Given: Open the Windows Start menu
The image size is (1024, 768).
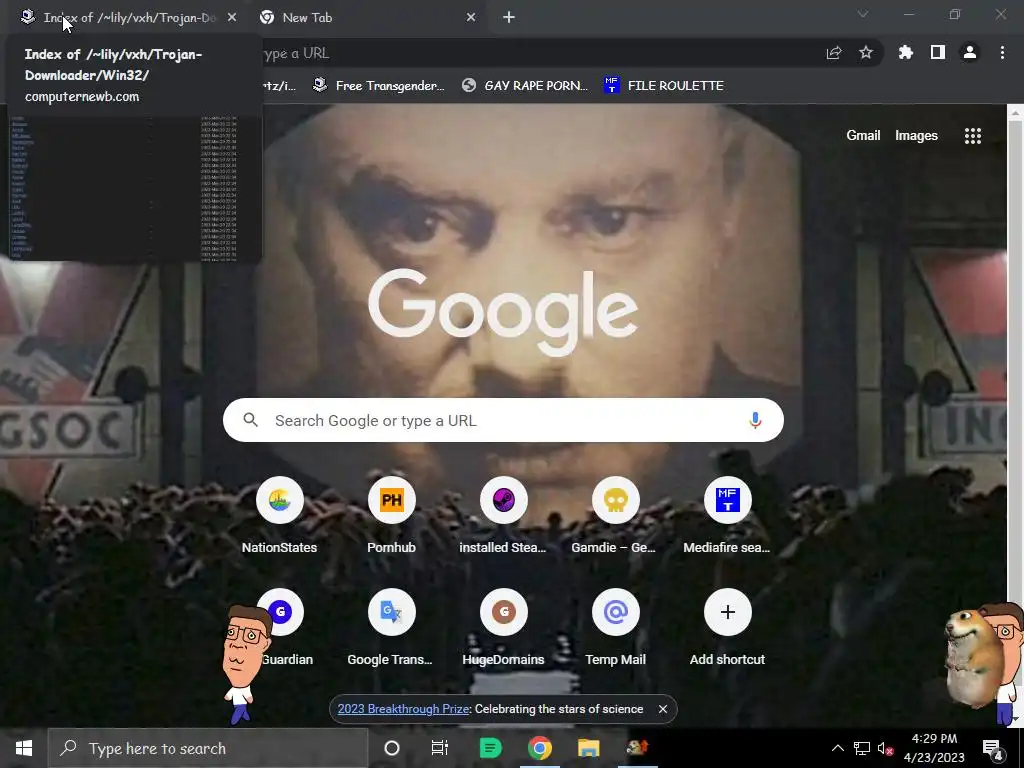Looking at the screenshot, I should [24, 748].
